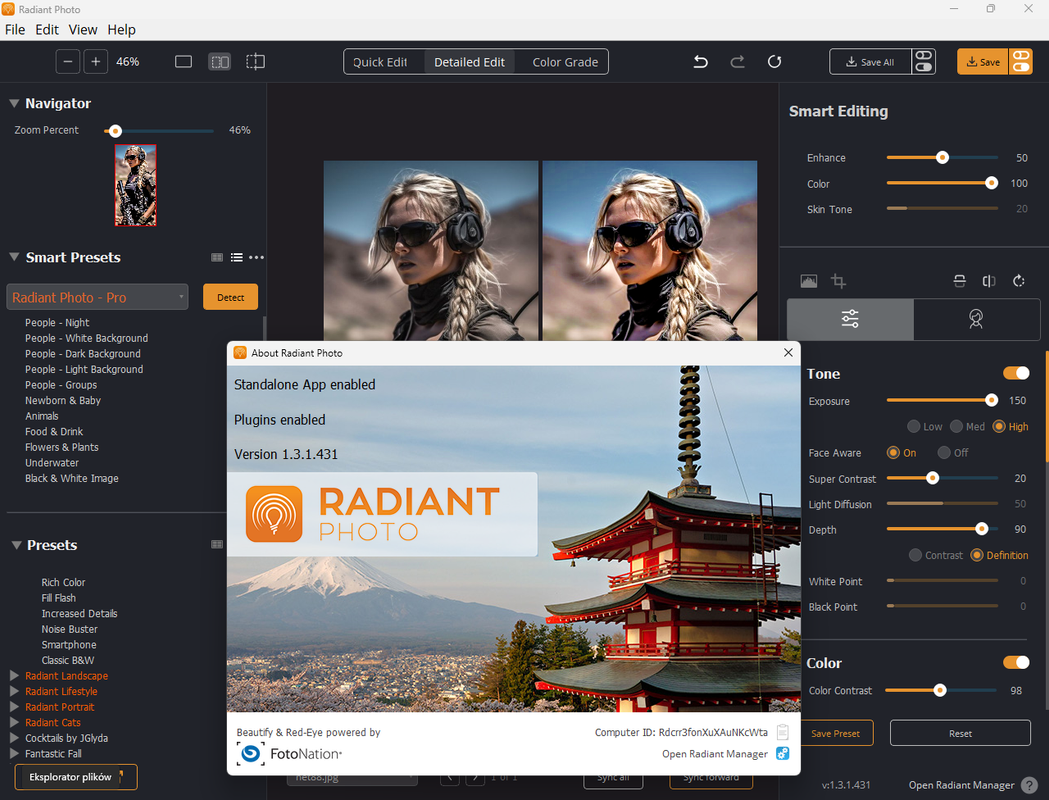Viewport: 1049px width, 800px height.
Task: Click the zoom out minus button
Action: pos(68,62)
